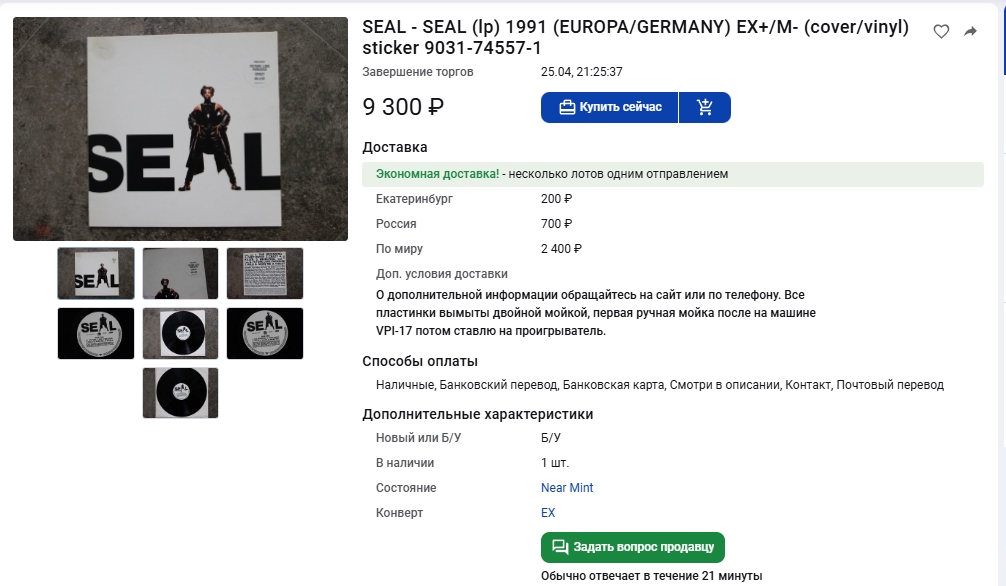Add lot to favorites with heart icon
Screen dimensions: 1006x586
941,32
